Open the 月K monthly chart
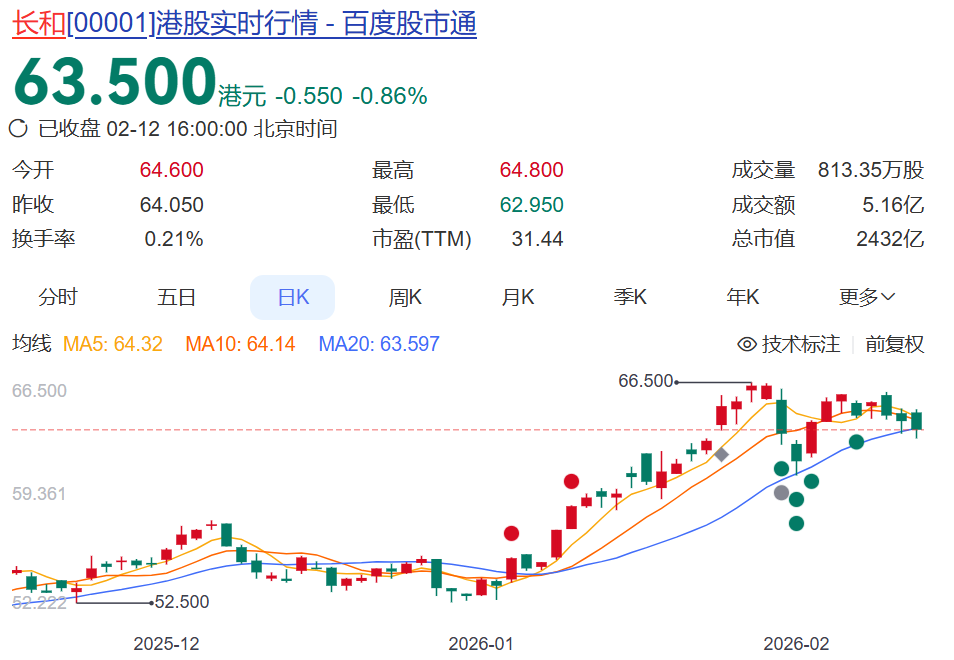Image resolution: width=954 pixels, height=660 pixels. pos(517,296)
